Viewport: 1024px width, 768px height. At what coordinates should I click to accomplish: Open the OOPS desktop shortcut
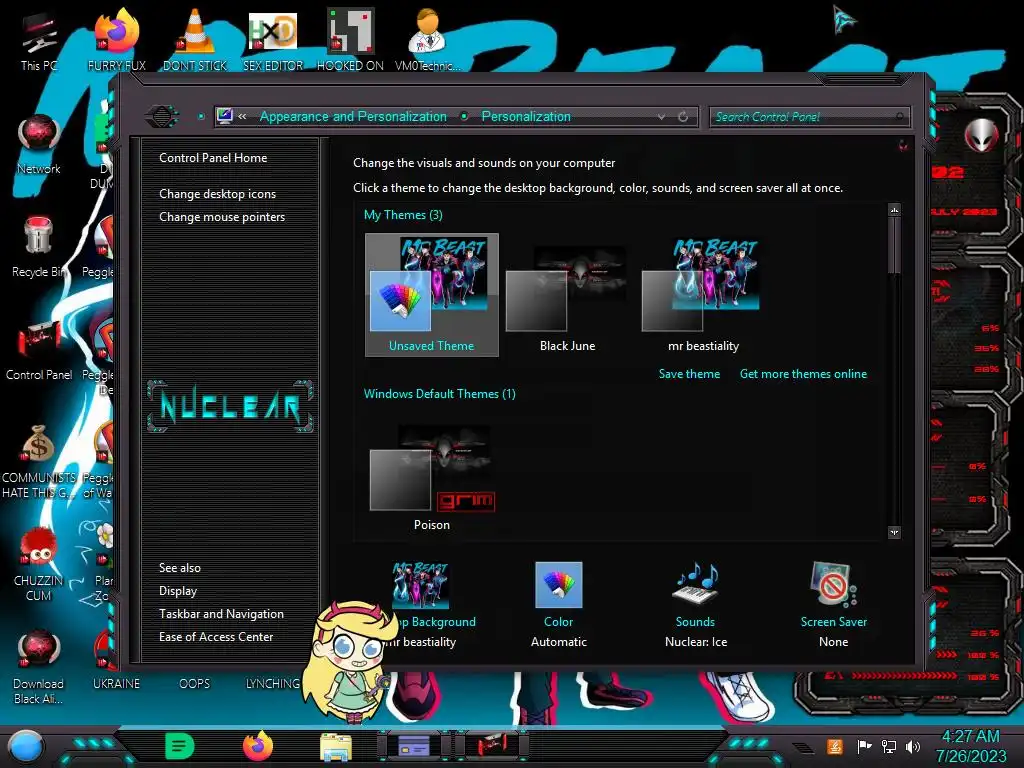(195, 683)
